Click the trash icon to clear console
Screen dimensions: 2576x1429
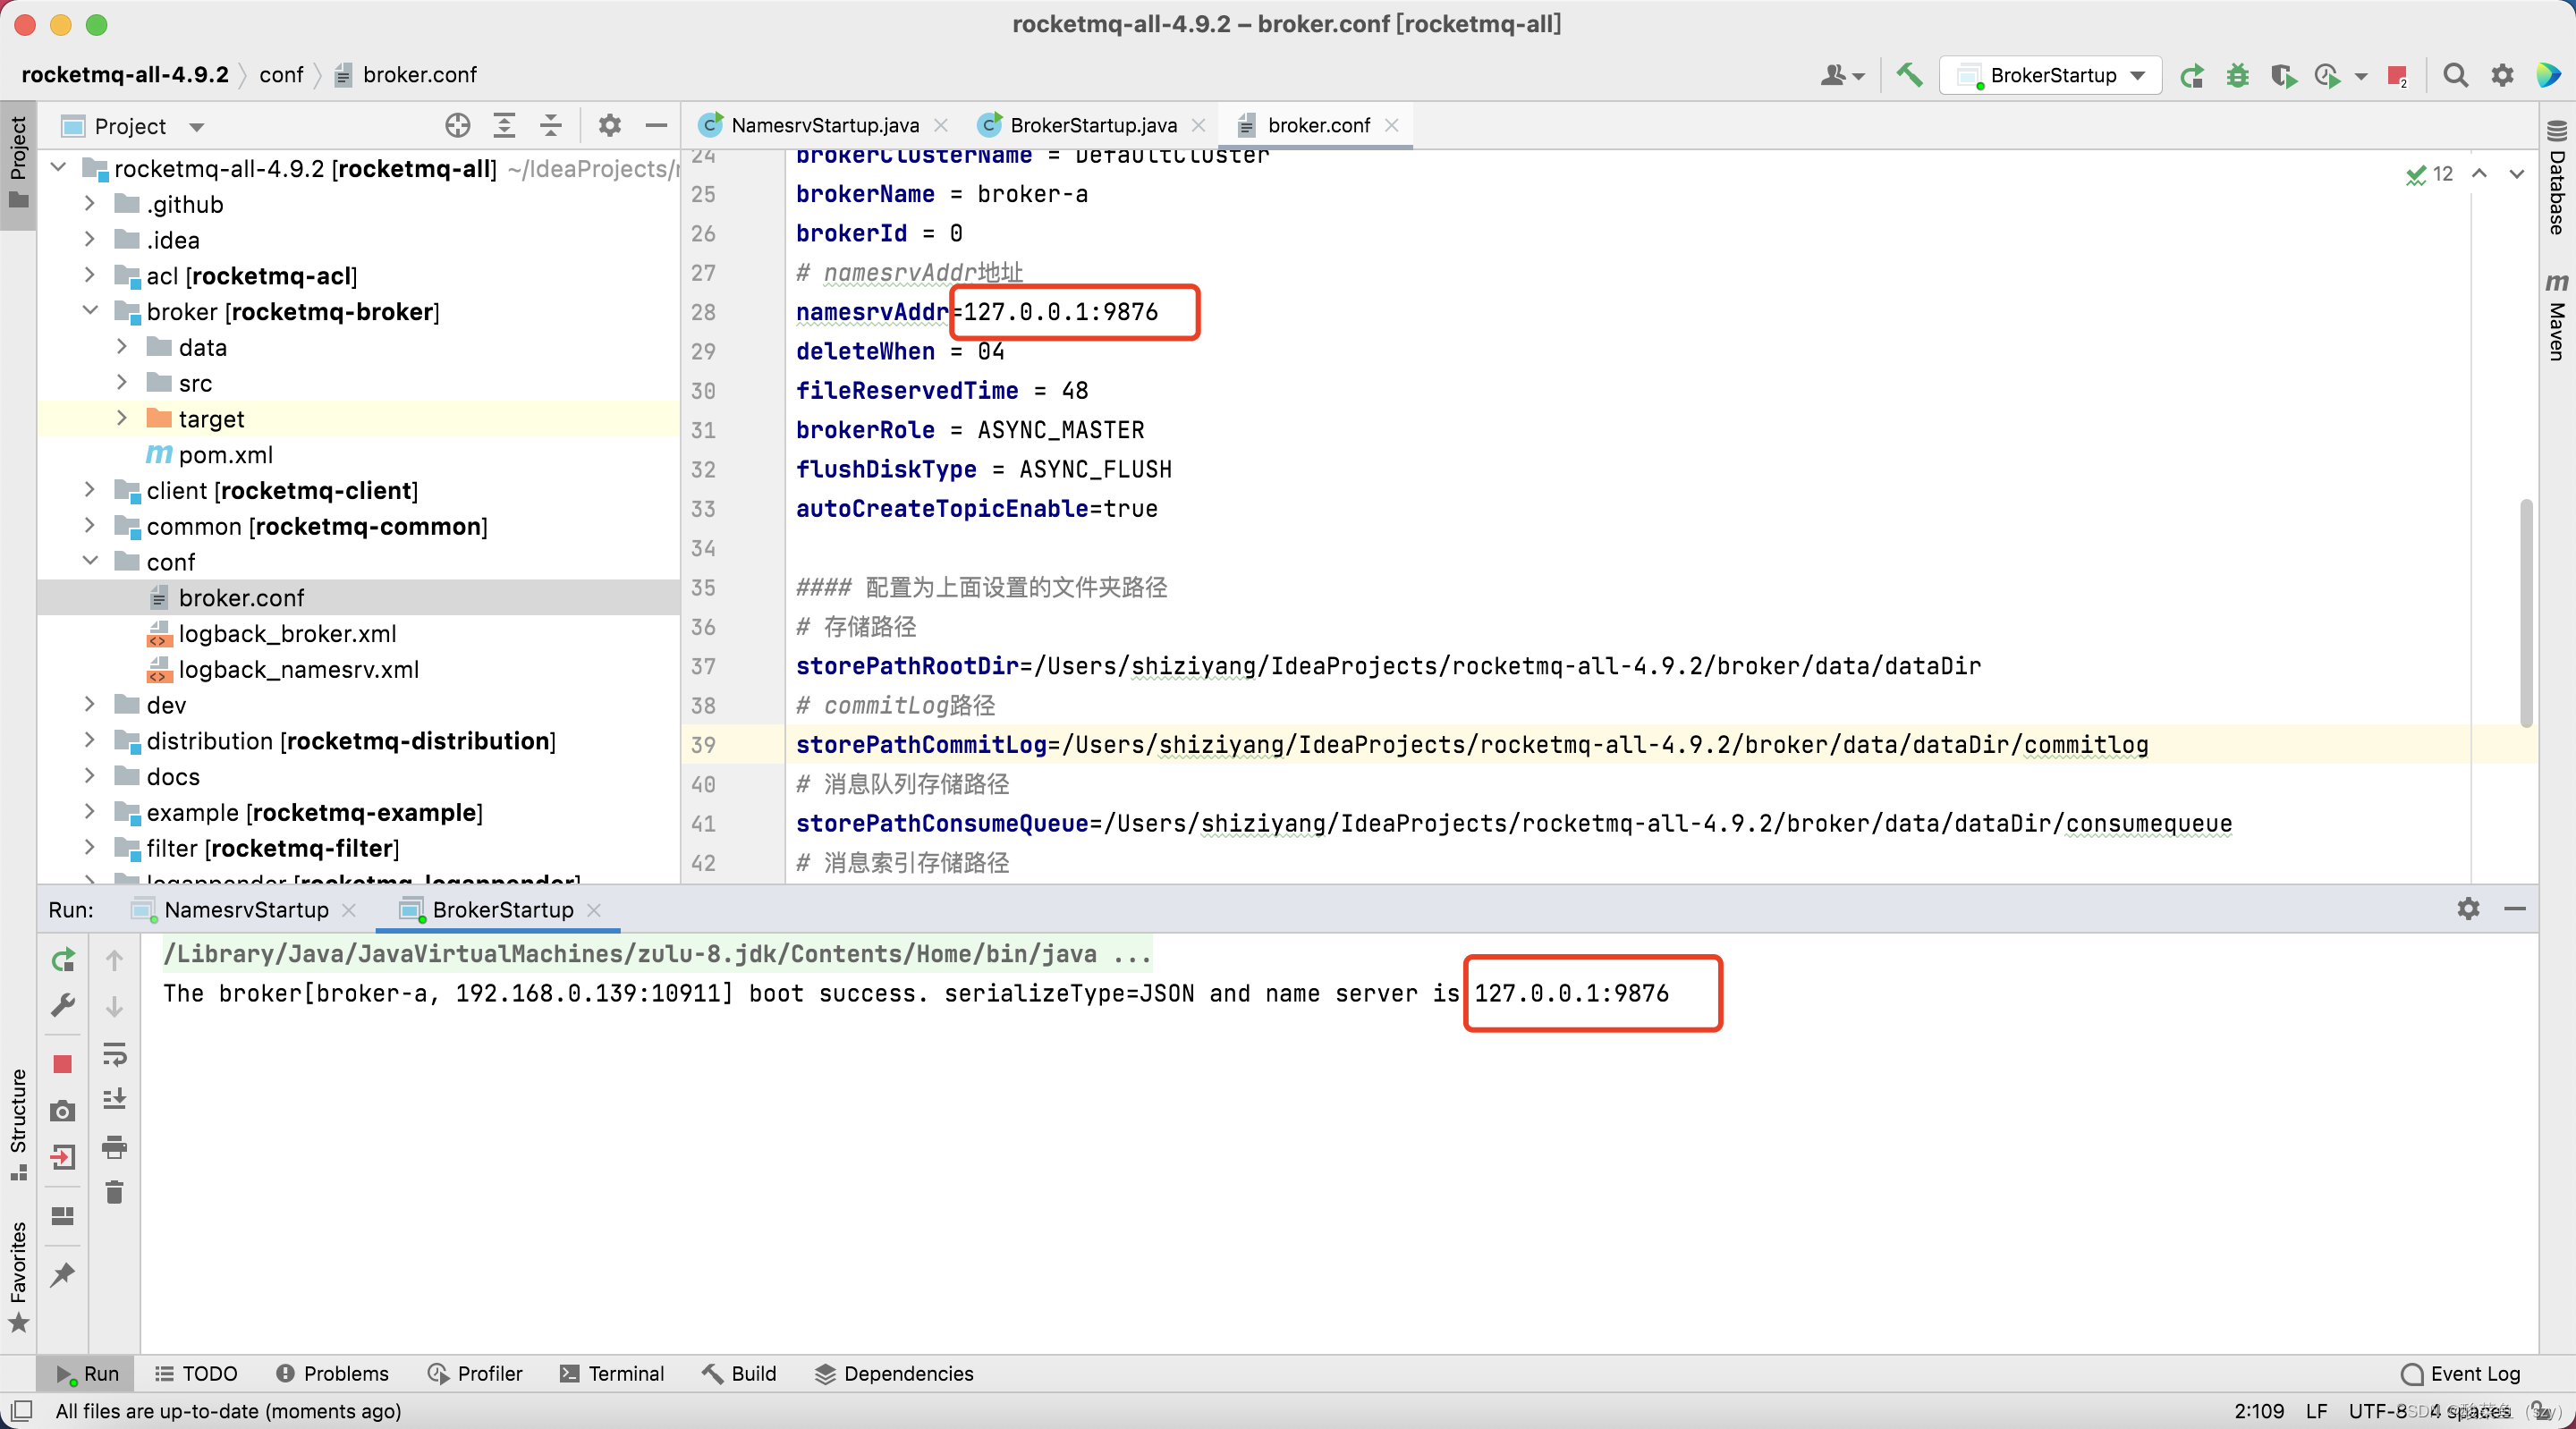coord(115,1192)
